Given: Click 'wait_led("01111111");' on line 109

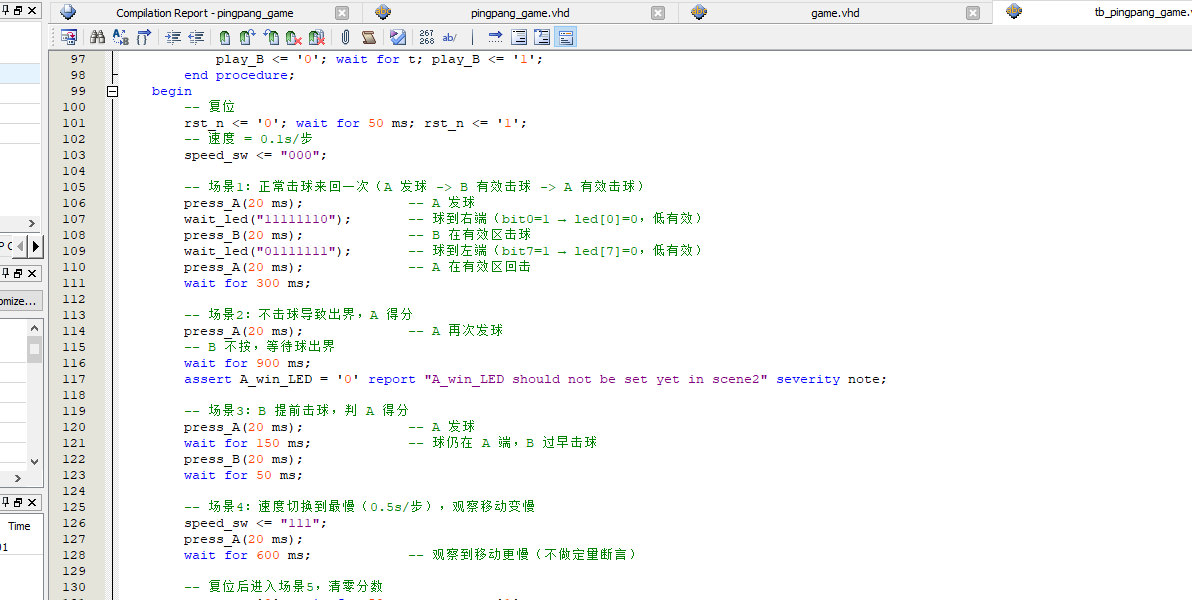Looking at the screenshot, I should click(x=268, y=251).
